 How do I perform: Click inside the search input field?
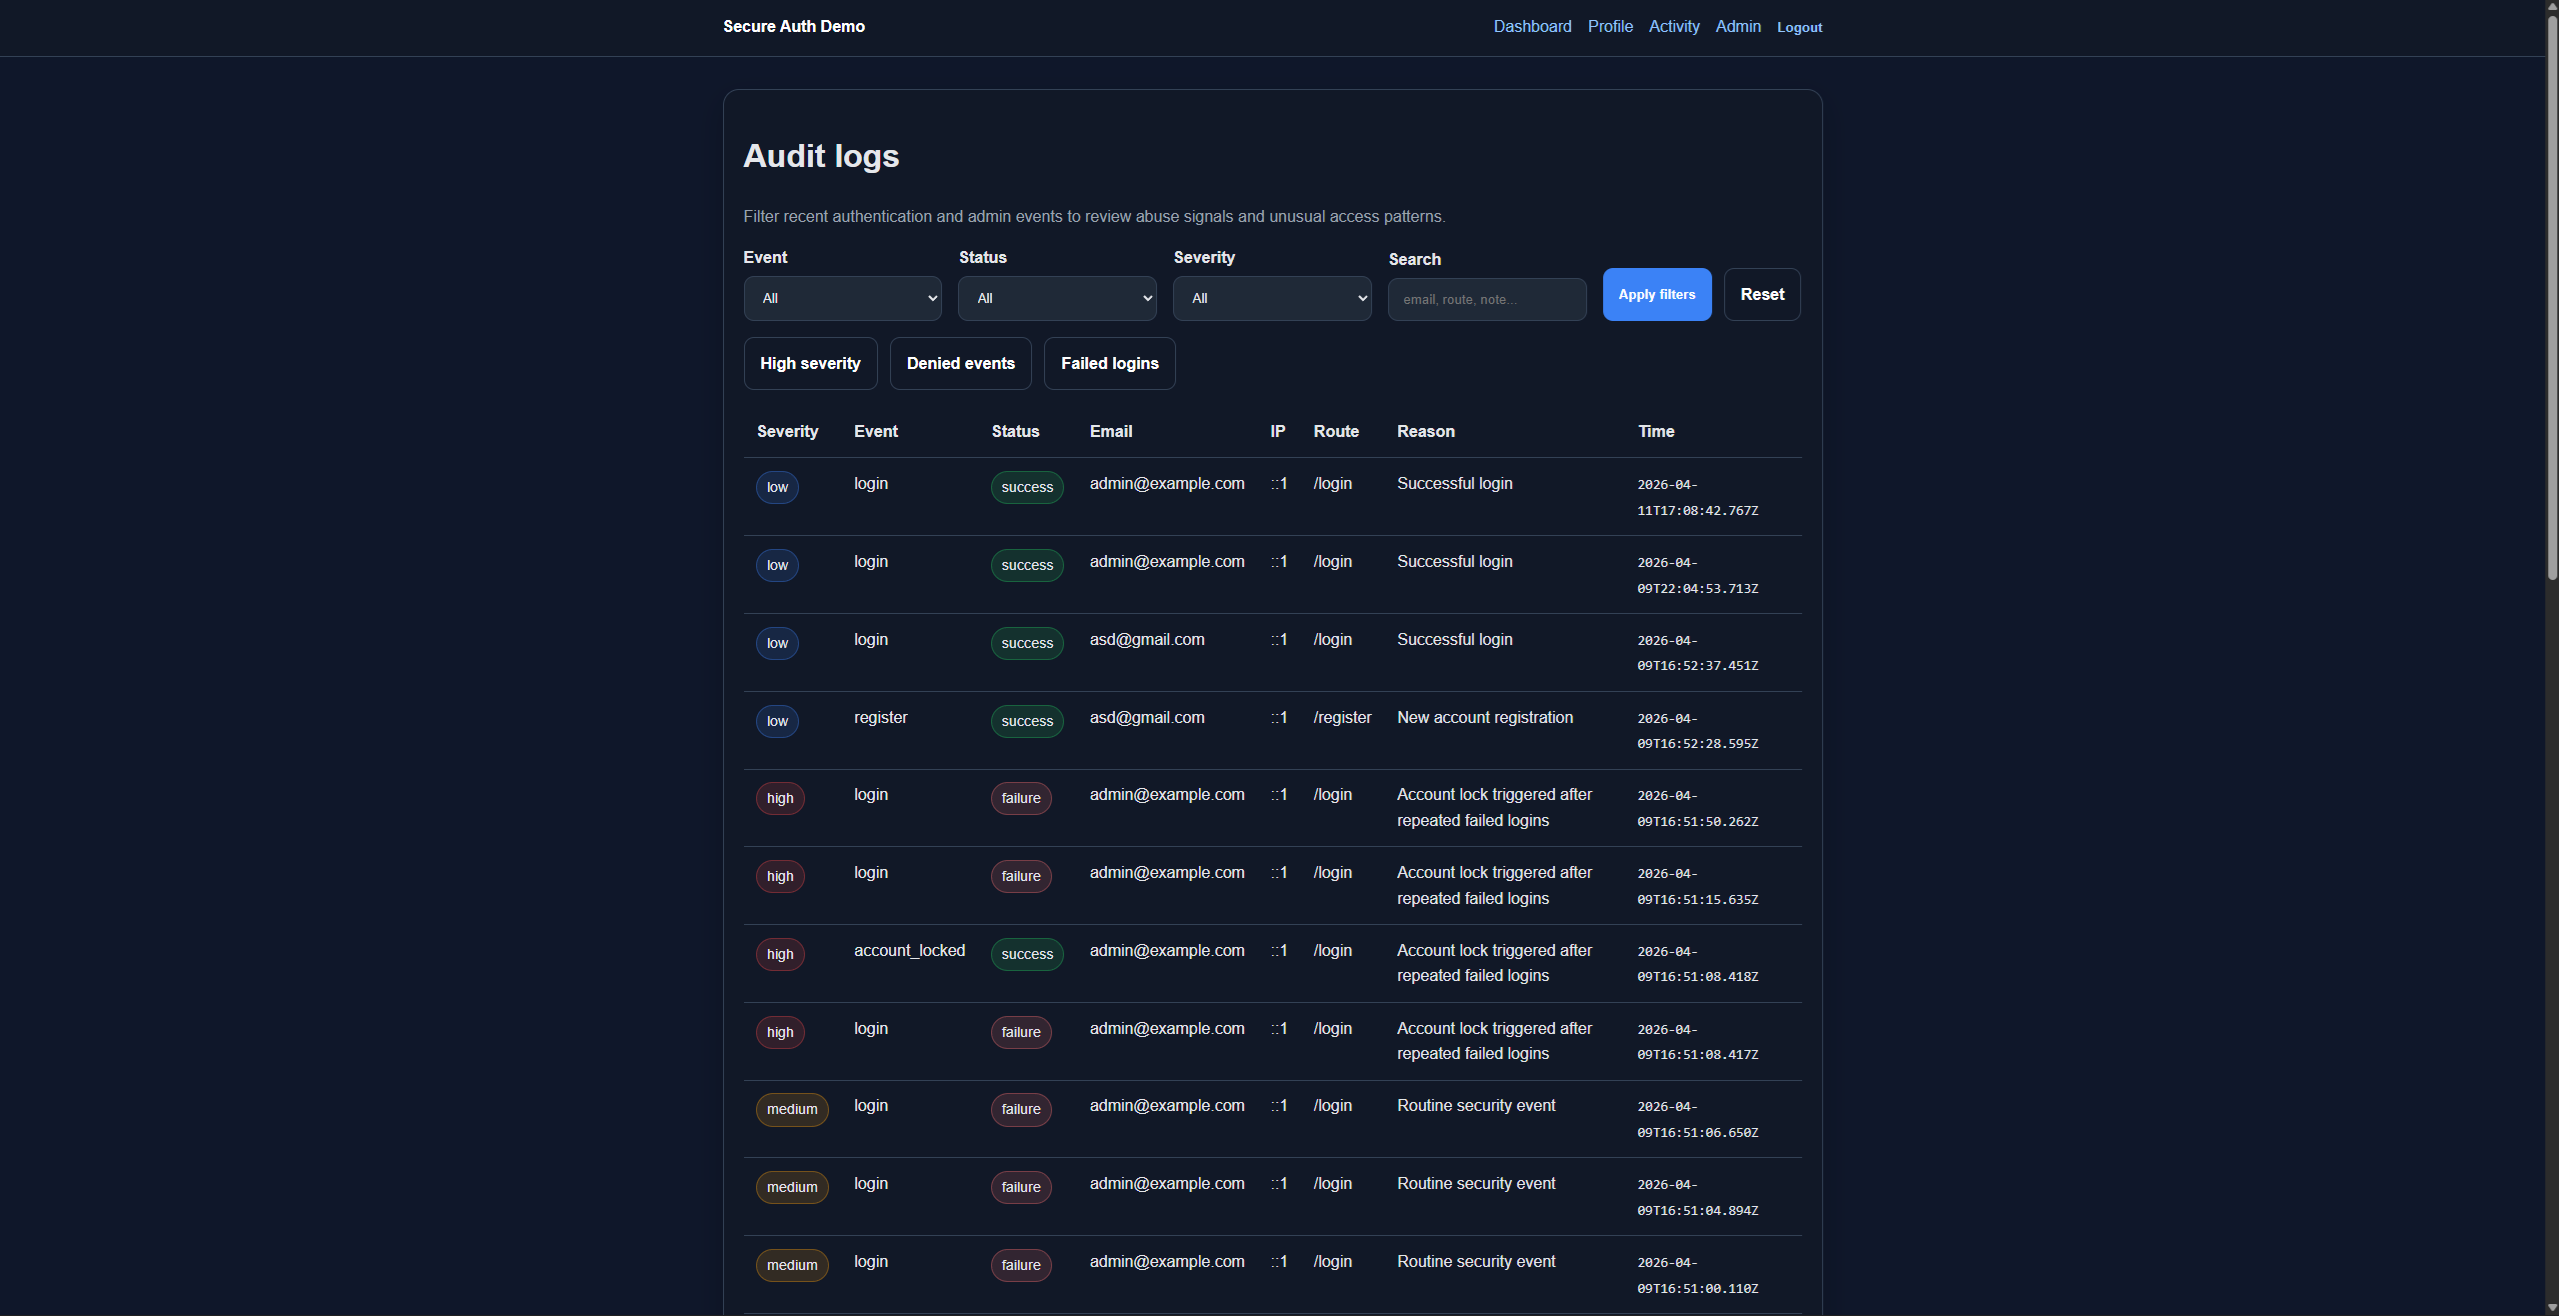(1486, 299)
